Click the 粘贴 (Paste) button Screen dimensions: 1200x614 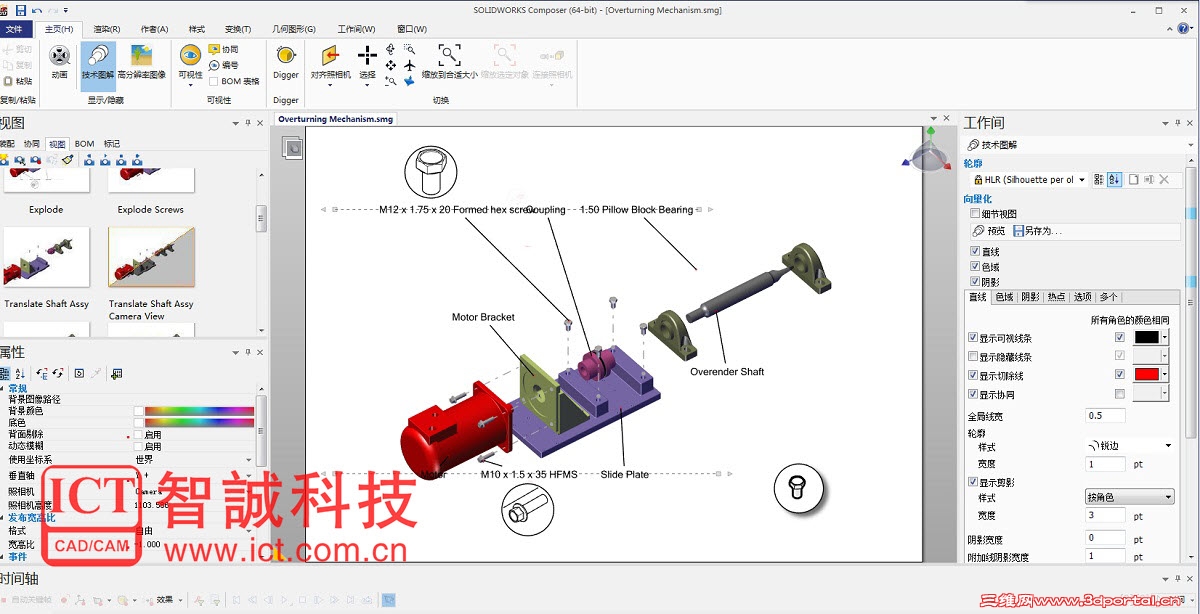[18, 81]
